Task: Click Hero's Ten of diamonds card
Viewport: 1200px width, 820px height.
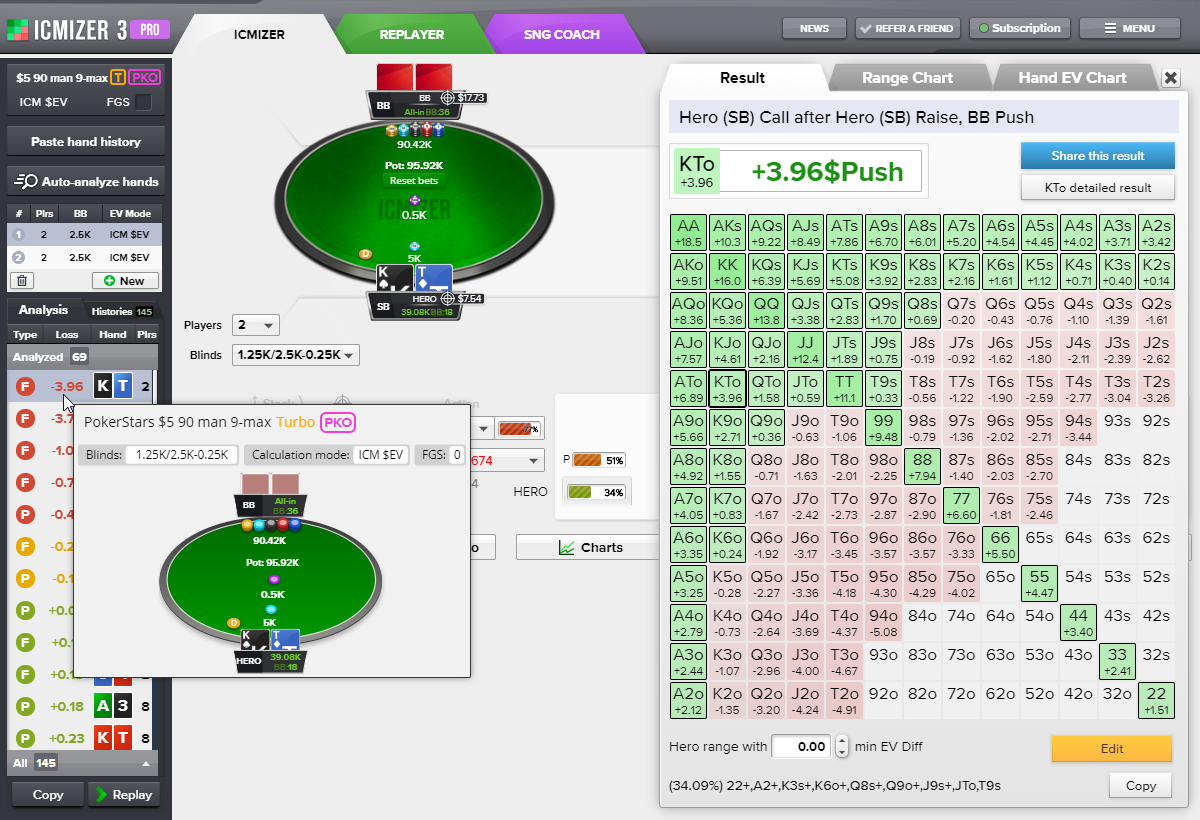Action: pos(433,279)
